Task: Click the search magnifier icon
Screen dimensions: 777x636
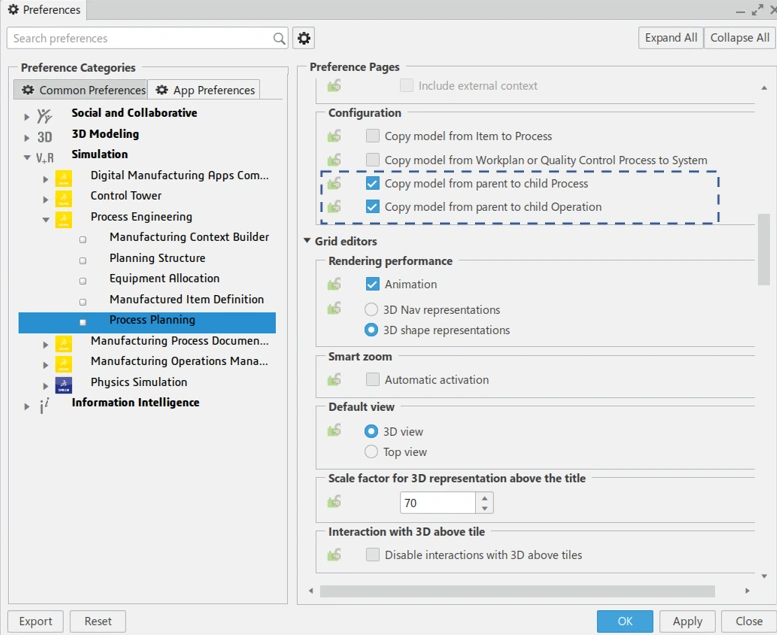Action: (280, 39)
